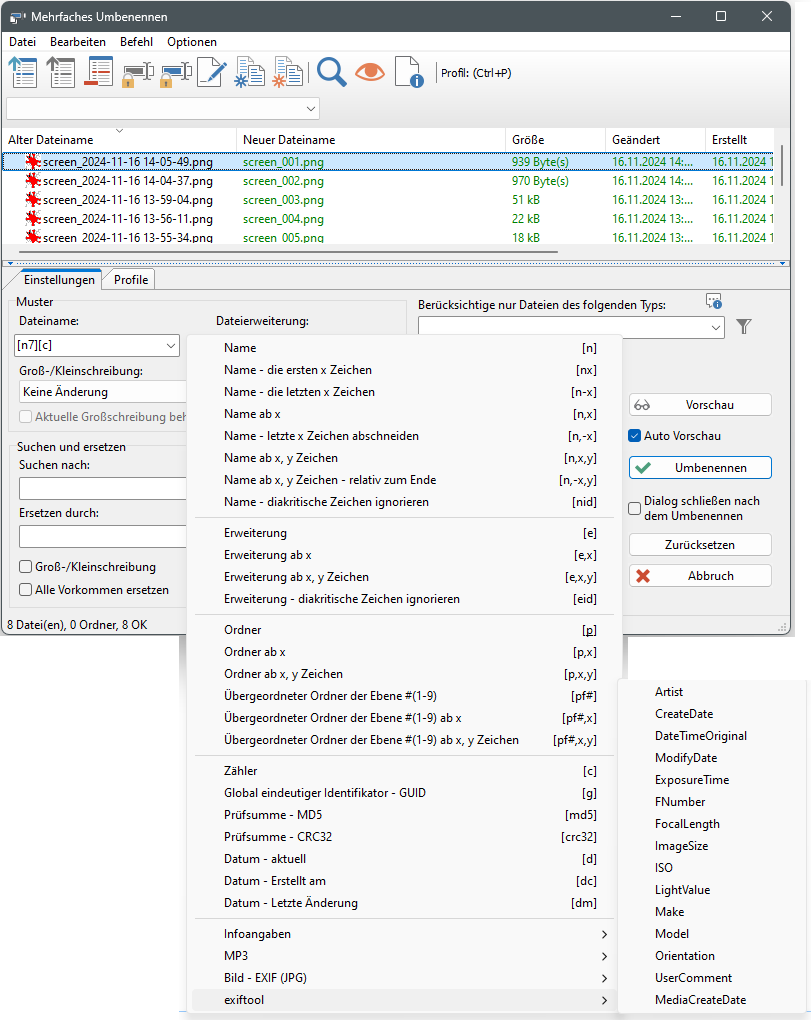
Task: Uncheck the Auto Vorschau checkbox
Action: tap(634, 436)
